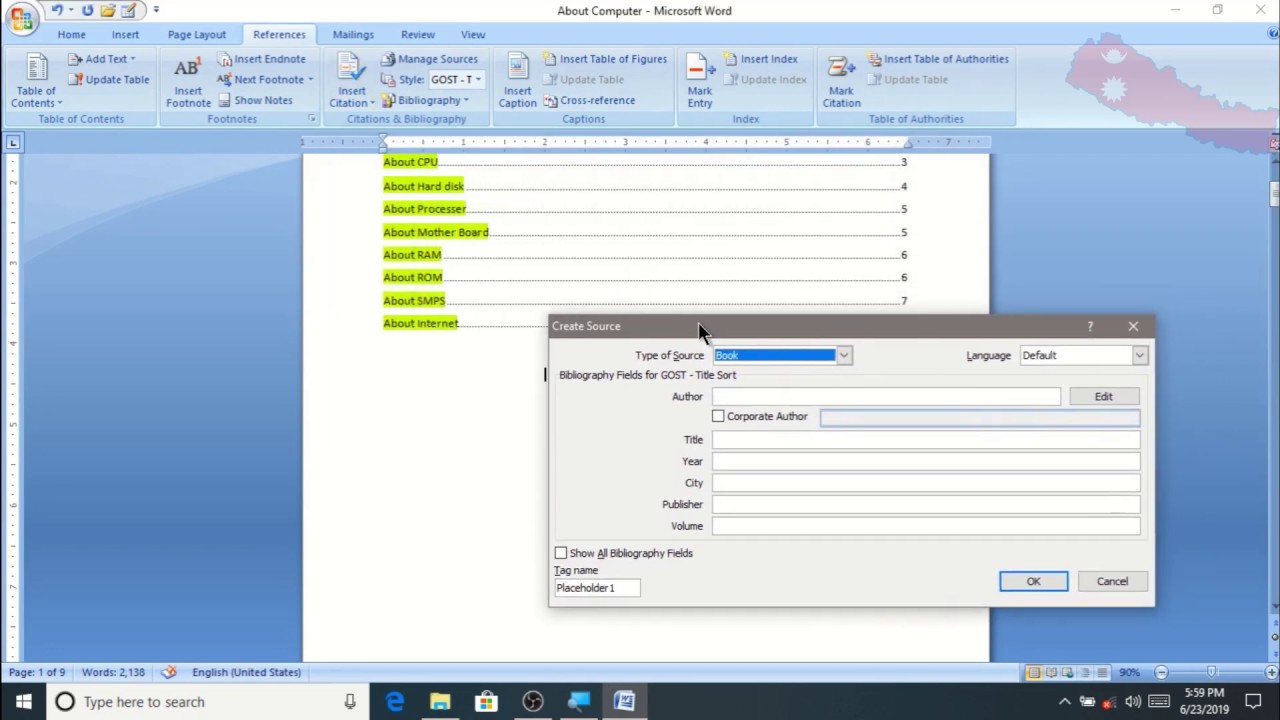Image resolution: width=1280 pixels, height=720 pixels.
Task: Open Table of Contents gallery
Action: (36, 81)
